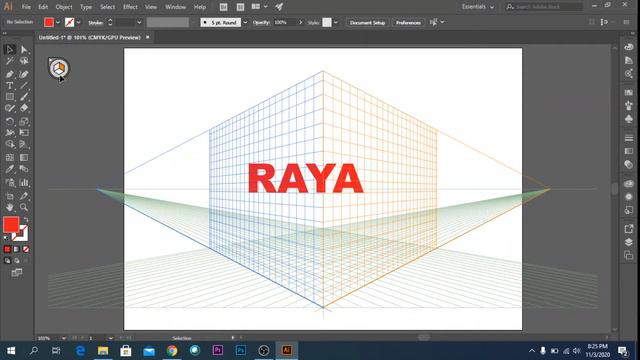
Task: Click the perspective plane switching widget
Action: pyautogui.click(x=59, y=68)
